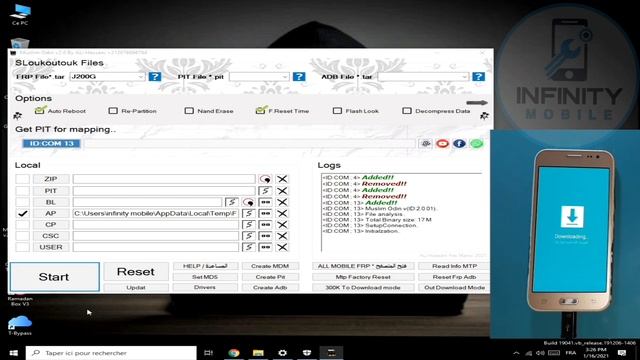Click the taskbar search box
The width and height of the screenshot is (640, 360).
pos(111,353)
